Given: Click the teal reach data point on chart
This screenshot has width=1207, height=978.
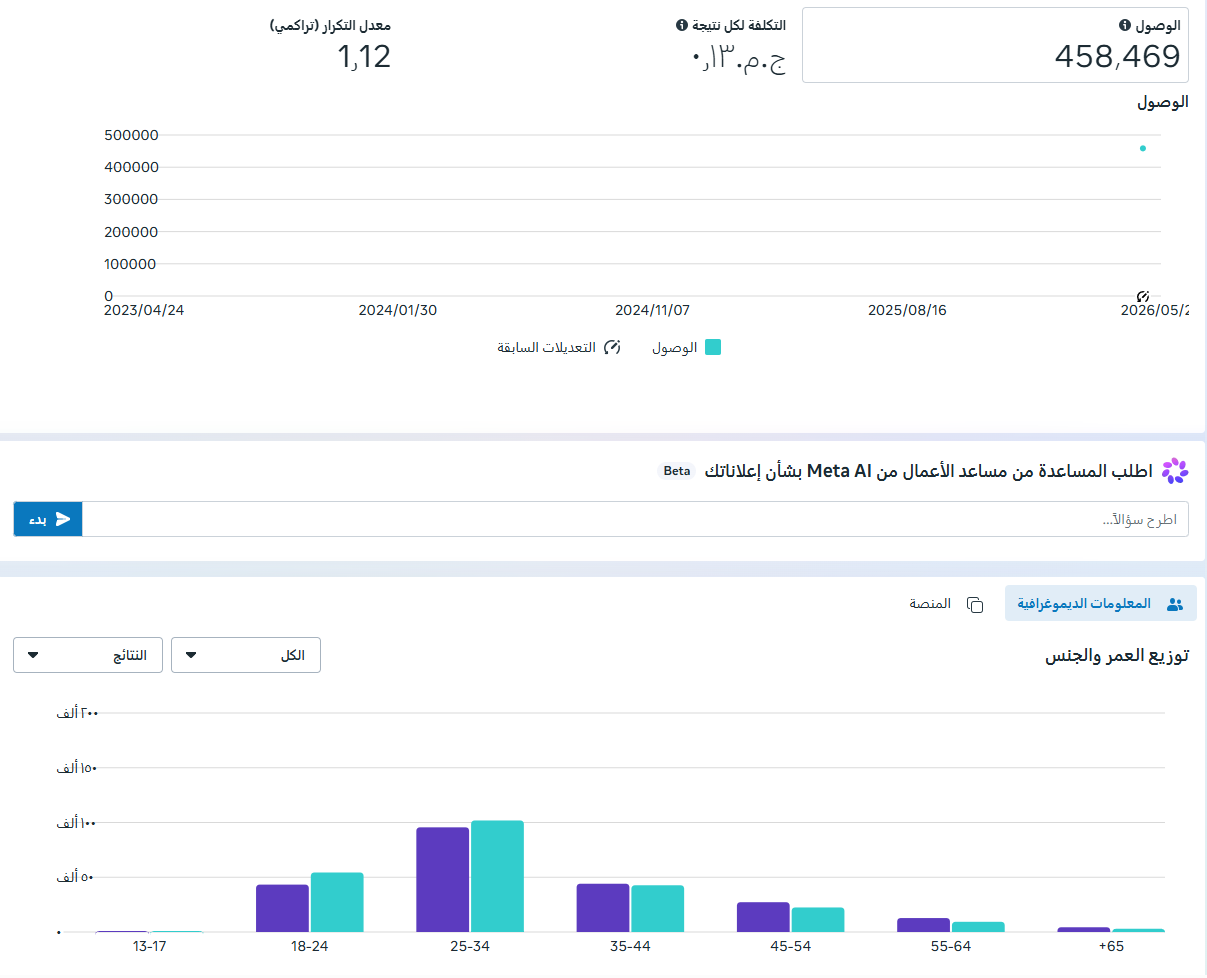Looking at the screenshot, I should (x=1143, y=148).
